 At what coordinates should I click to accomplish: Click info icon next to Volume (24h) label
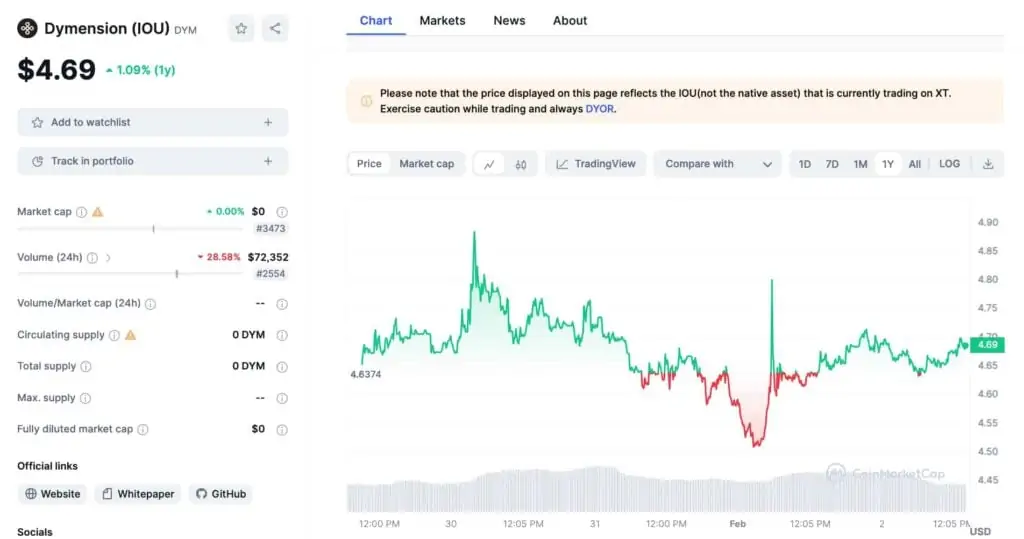93,257
